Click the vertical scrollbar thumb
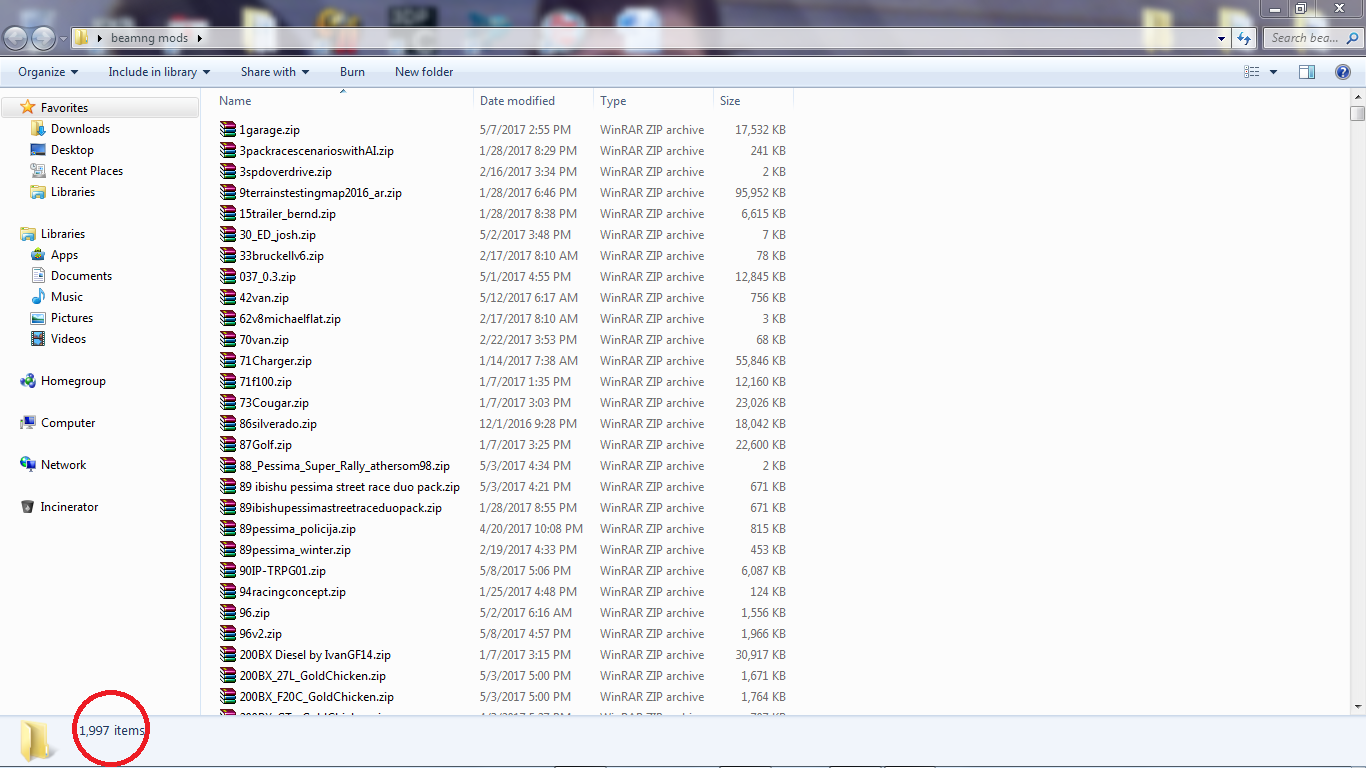This screenshot has height=768, width=1366. click(1357, 113)
